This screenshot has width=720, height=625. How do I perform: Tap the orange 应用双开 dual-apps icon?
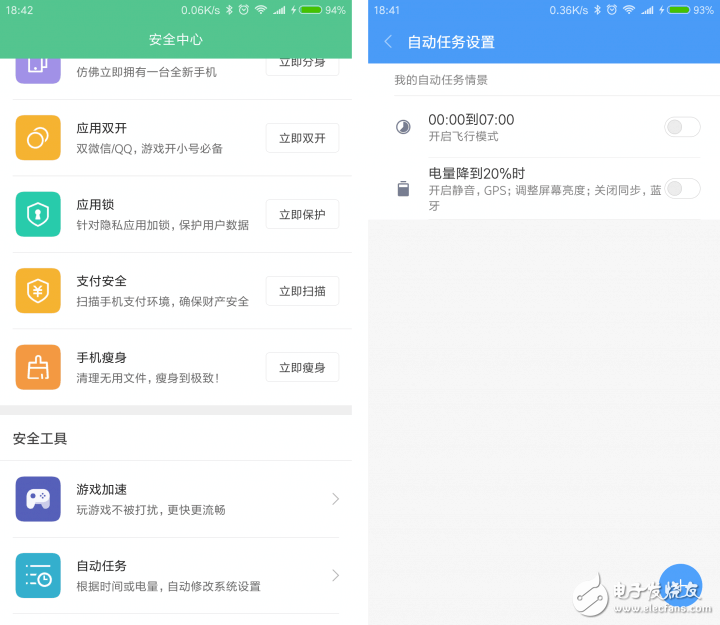(38, 138)
